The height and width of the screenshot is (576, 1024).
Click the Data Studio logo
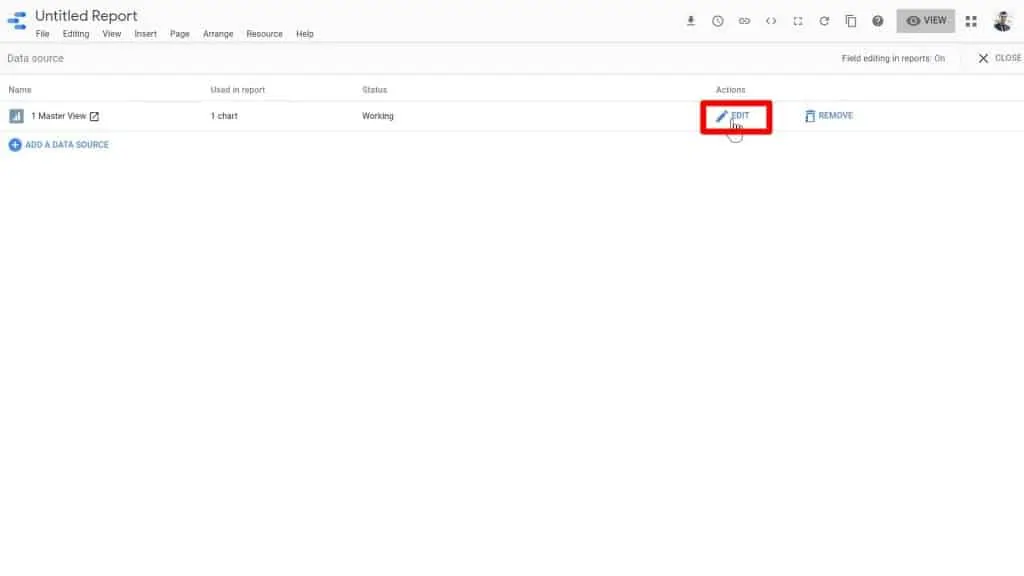pyautogui.click(x=14, y=20)
